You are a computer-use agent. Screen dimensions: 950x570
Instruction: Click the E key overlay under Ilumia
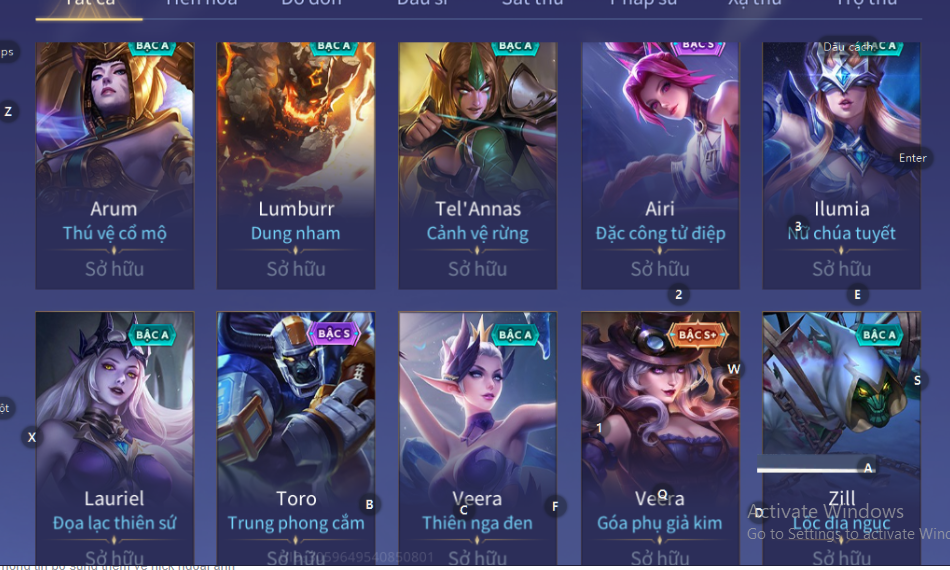pos(857,294)
